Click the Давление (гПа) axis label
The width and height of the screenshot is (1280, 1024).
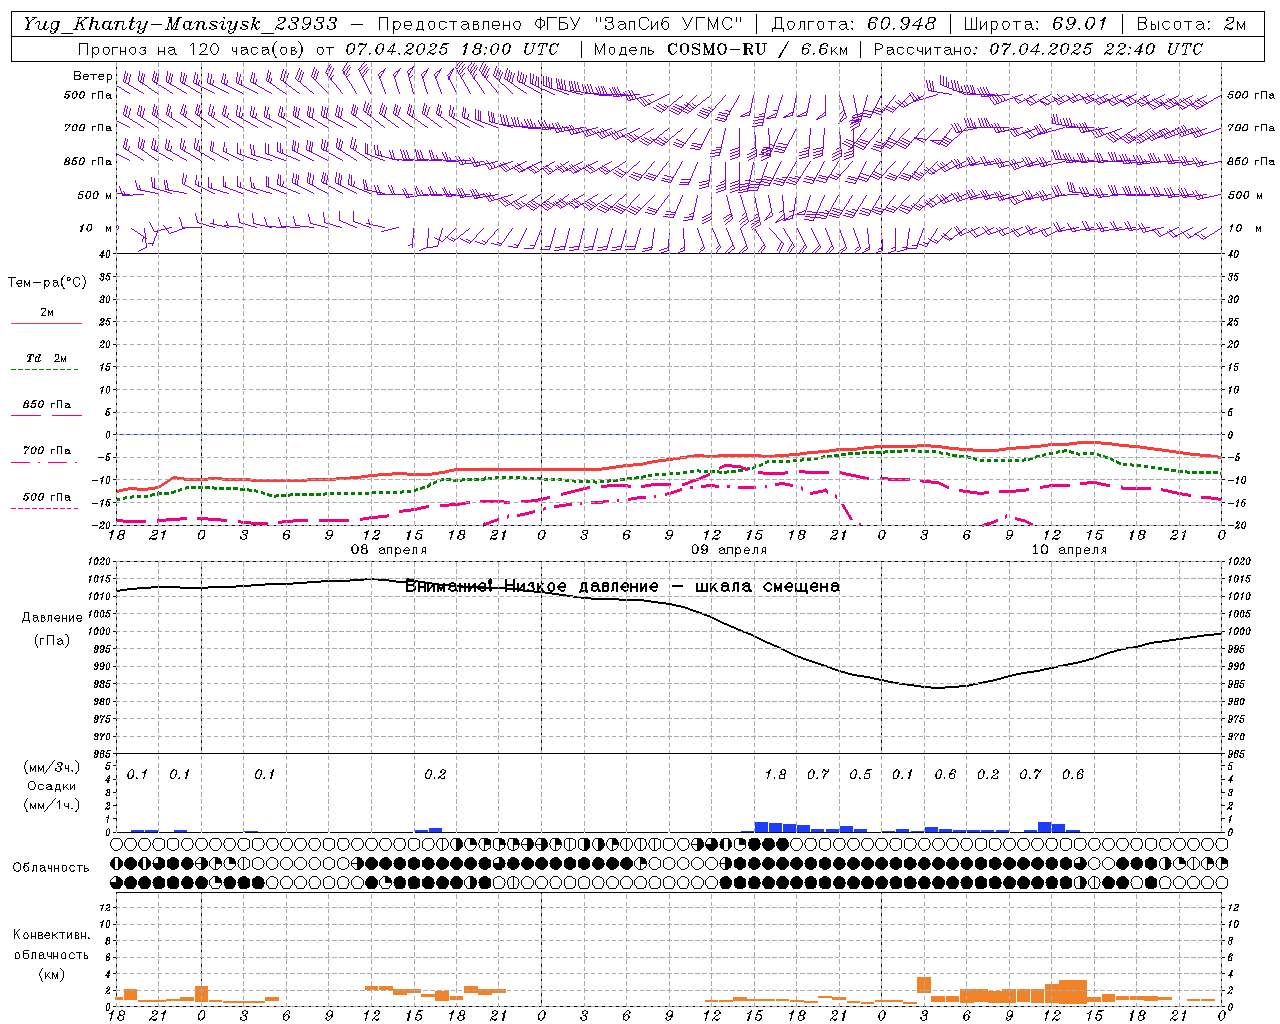coord(52,629)
